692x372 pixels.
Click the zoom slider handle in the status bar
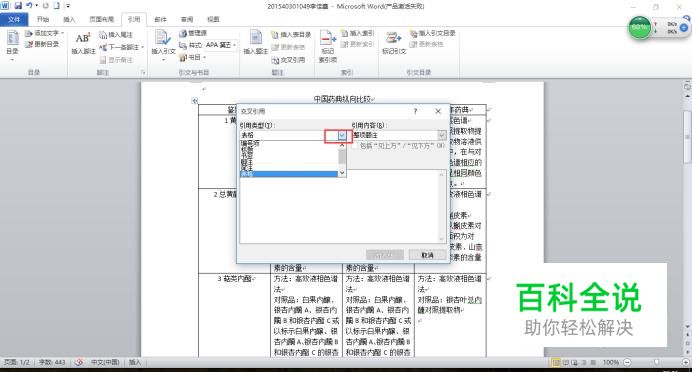coord(656,362)
